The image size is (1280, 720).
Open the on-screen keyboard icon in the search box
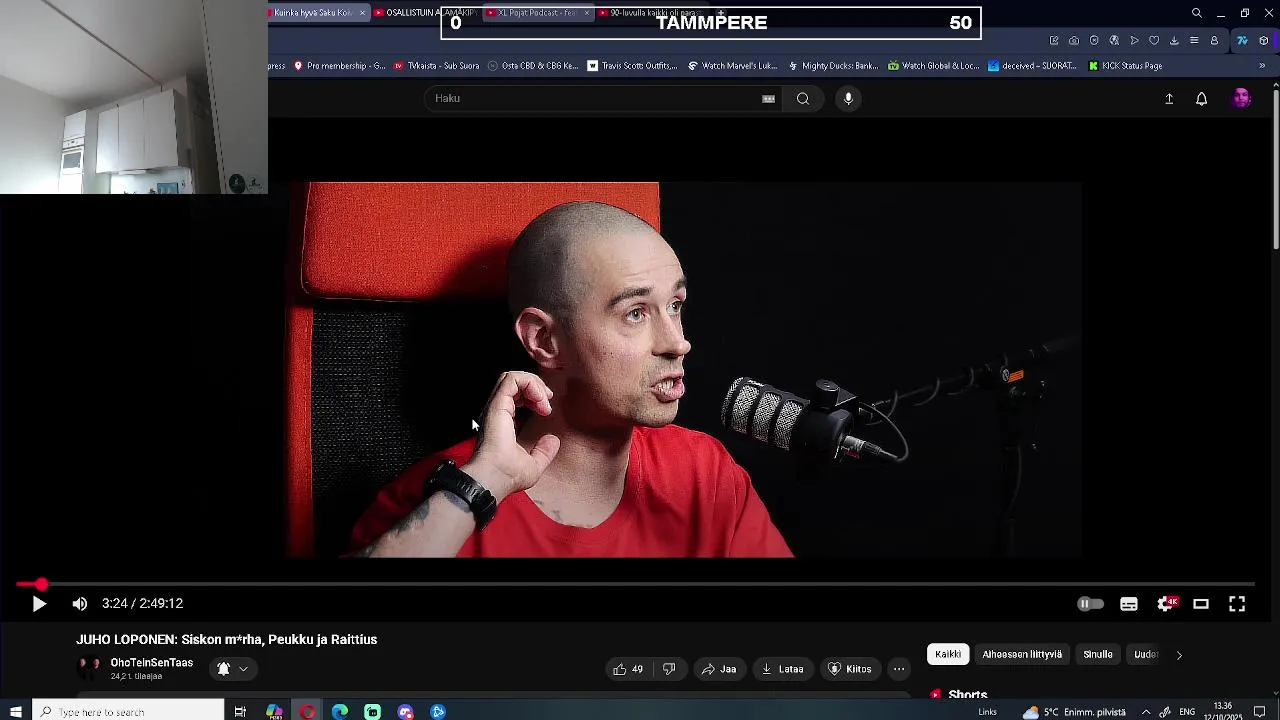click(x=768, y=99)
